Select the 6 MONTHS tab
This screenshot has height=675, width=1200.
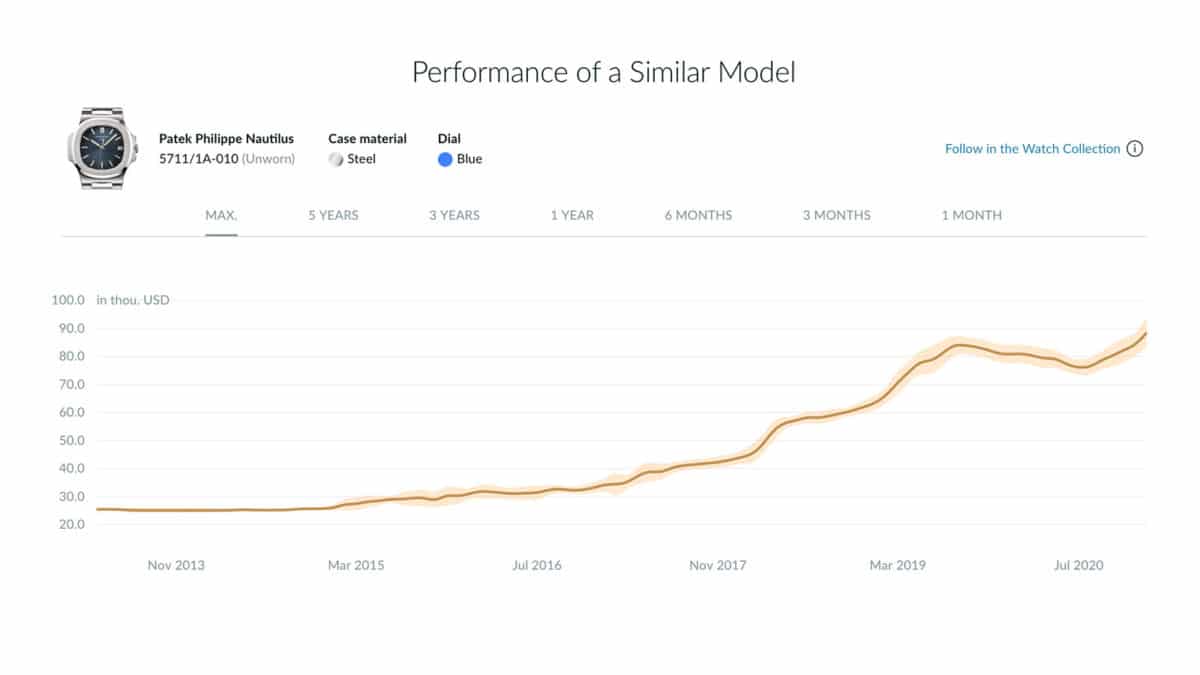click(x=698, y=215)
